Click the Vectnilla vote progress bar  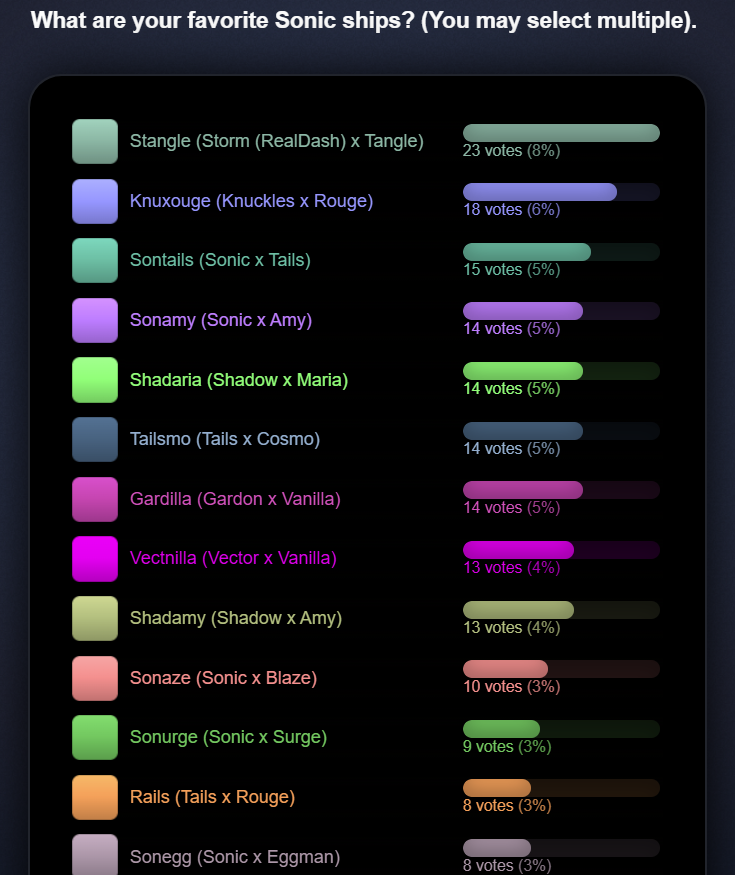[561, 550]
